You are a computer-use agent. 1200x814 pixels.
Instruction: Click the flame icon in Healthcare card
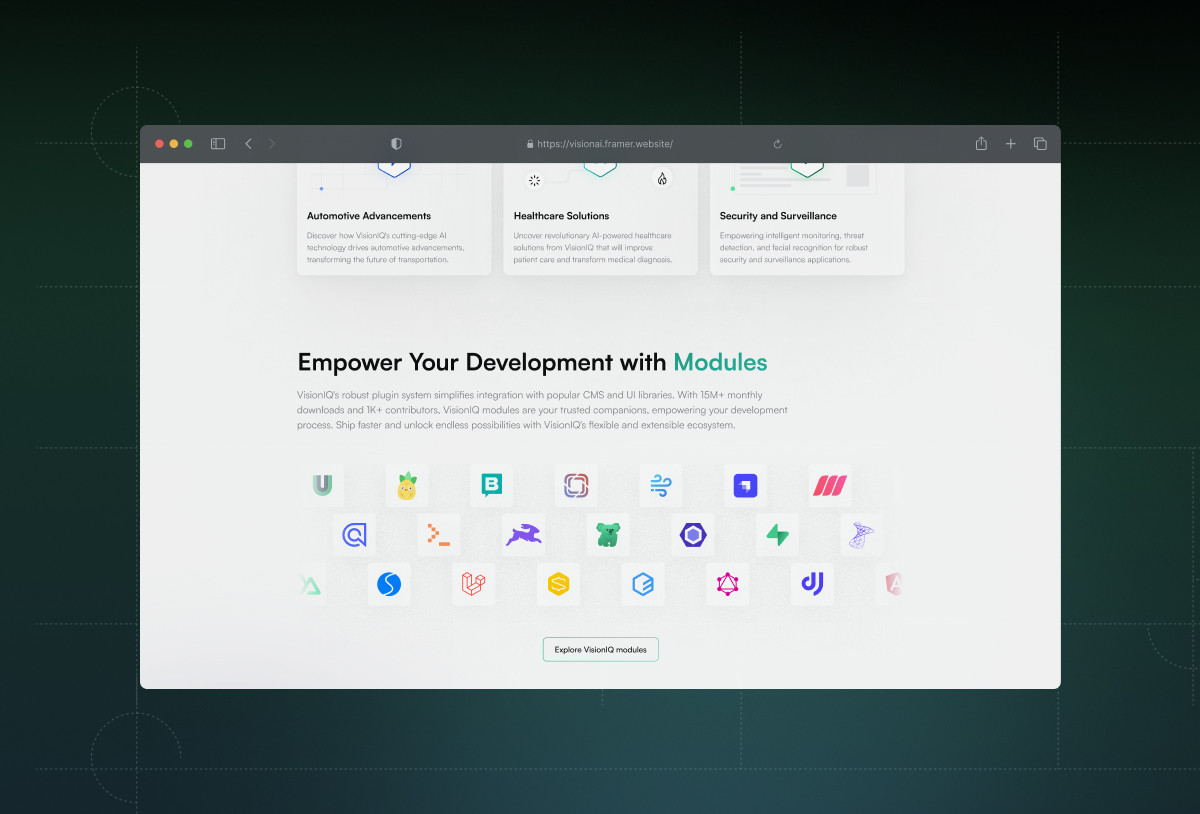point(661,179)
